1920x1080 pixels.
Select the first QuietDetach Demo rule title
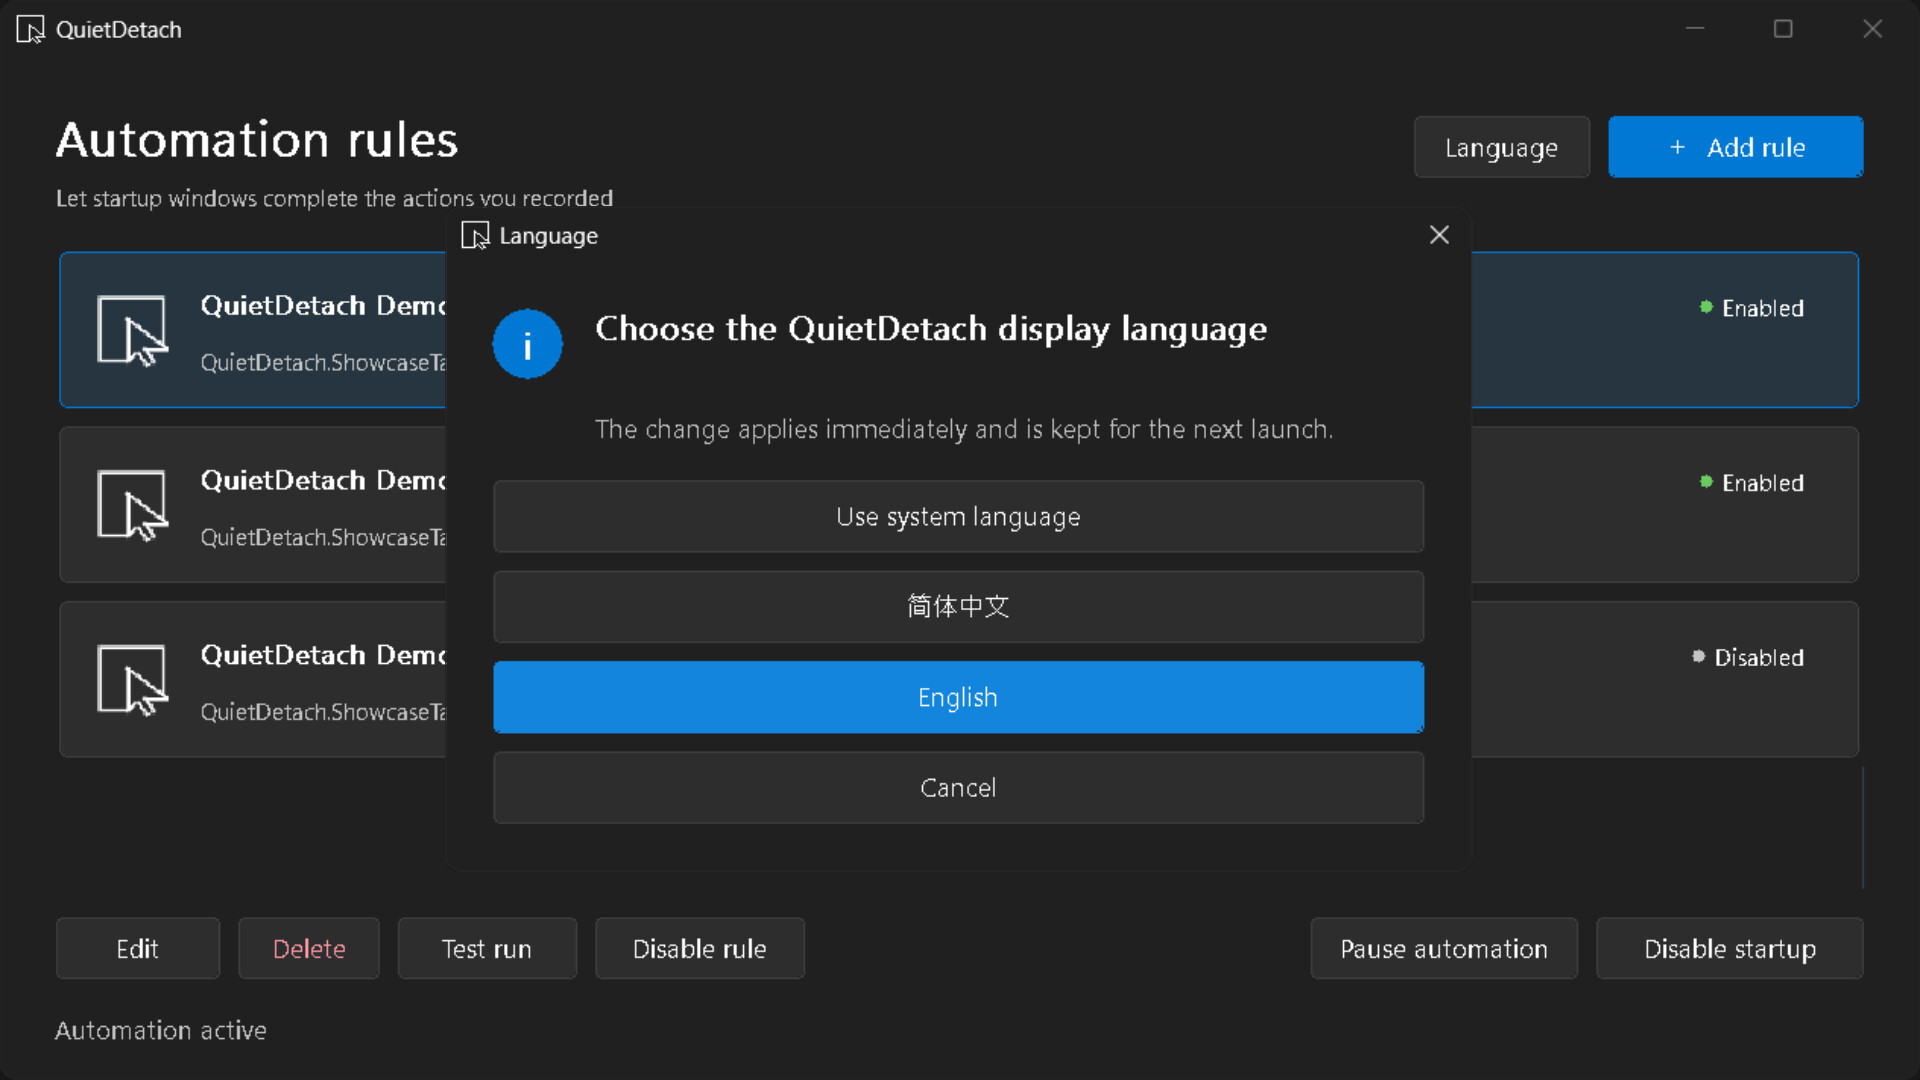click(x=322, y=305)
